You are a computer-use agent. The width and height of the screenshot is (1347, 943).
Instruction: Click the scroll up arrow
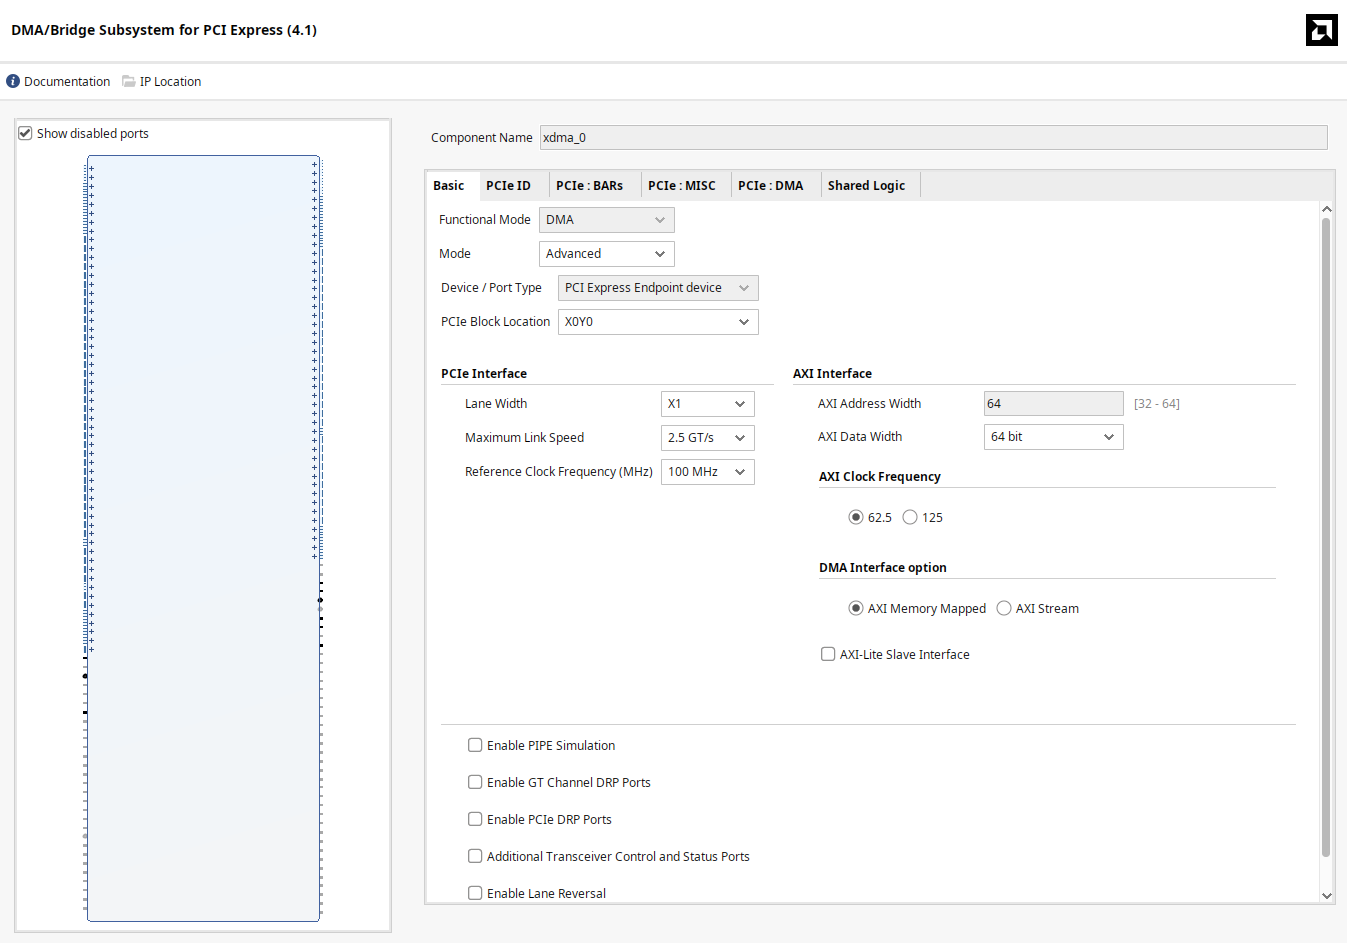point(1327,209)
